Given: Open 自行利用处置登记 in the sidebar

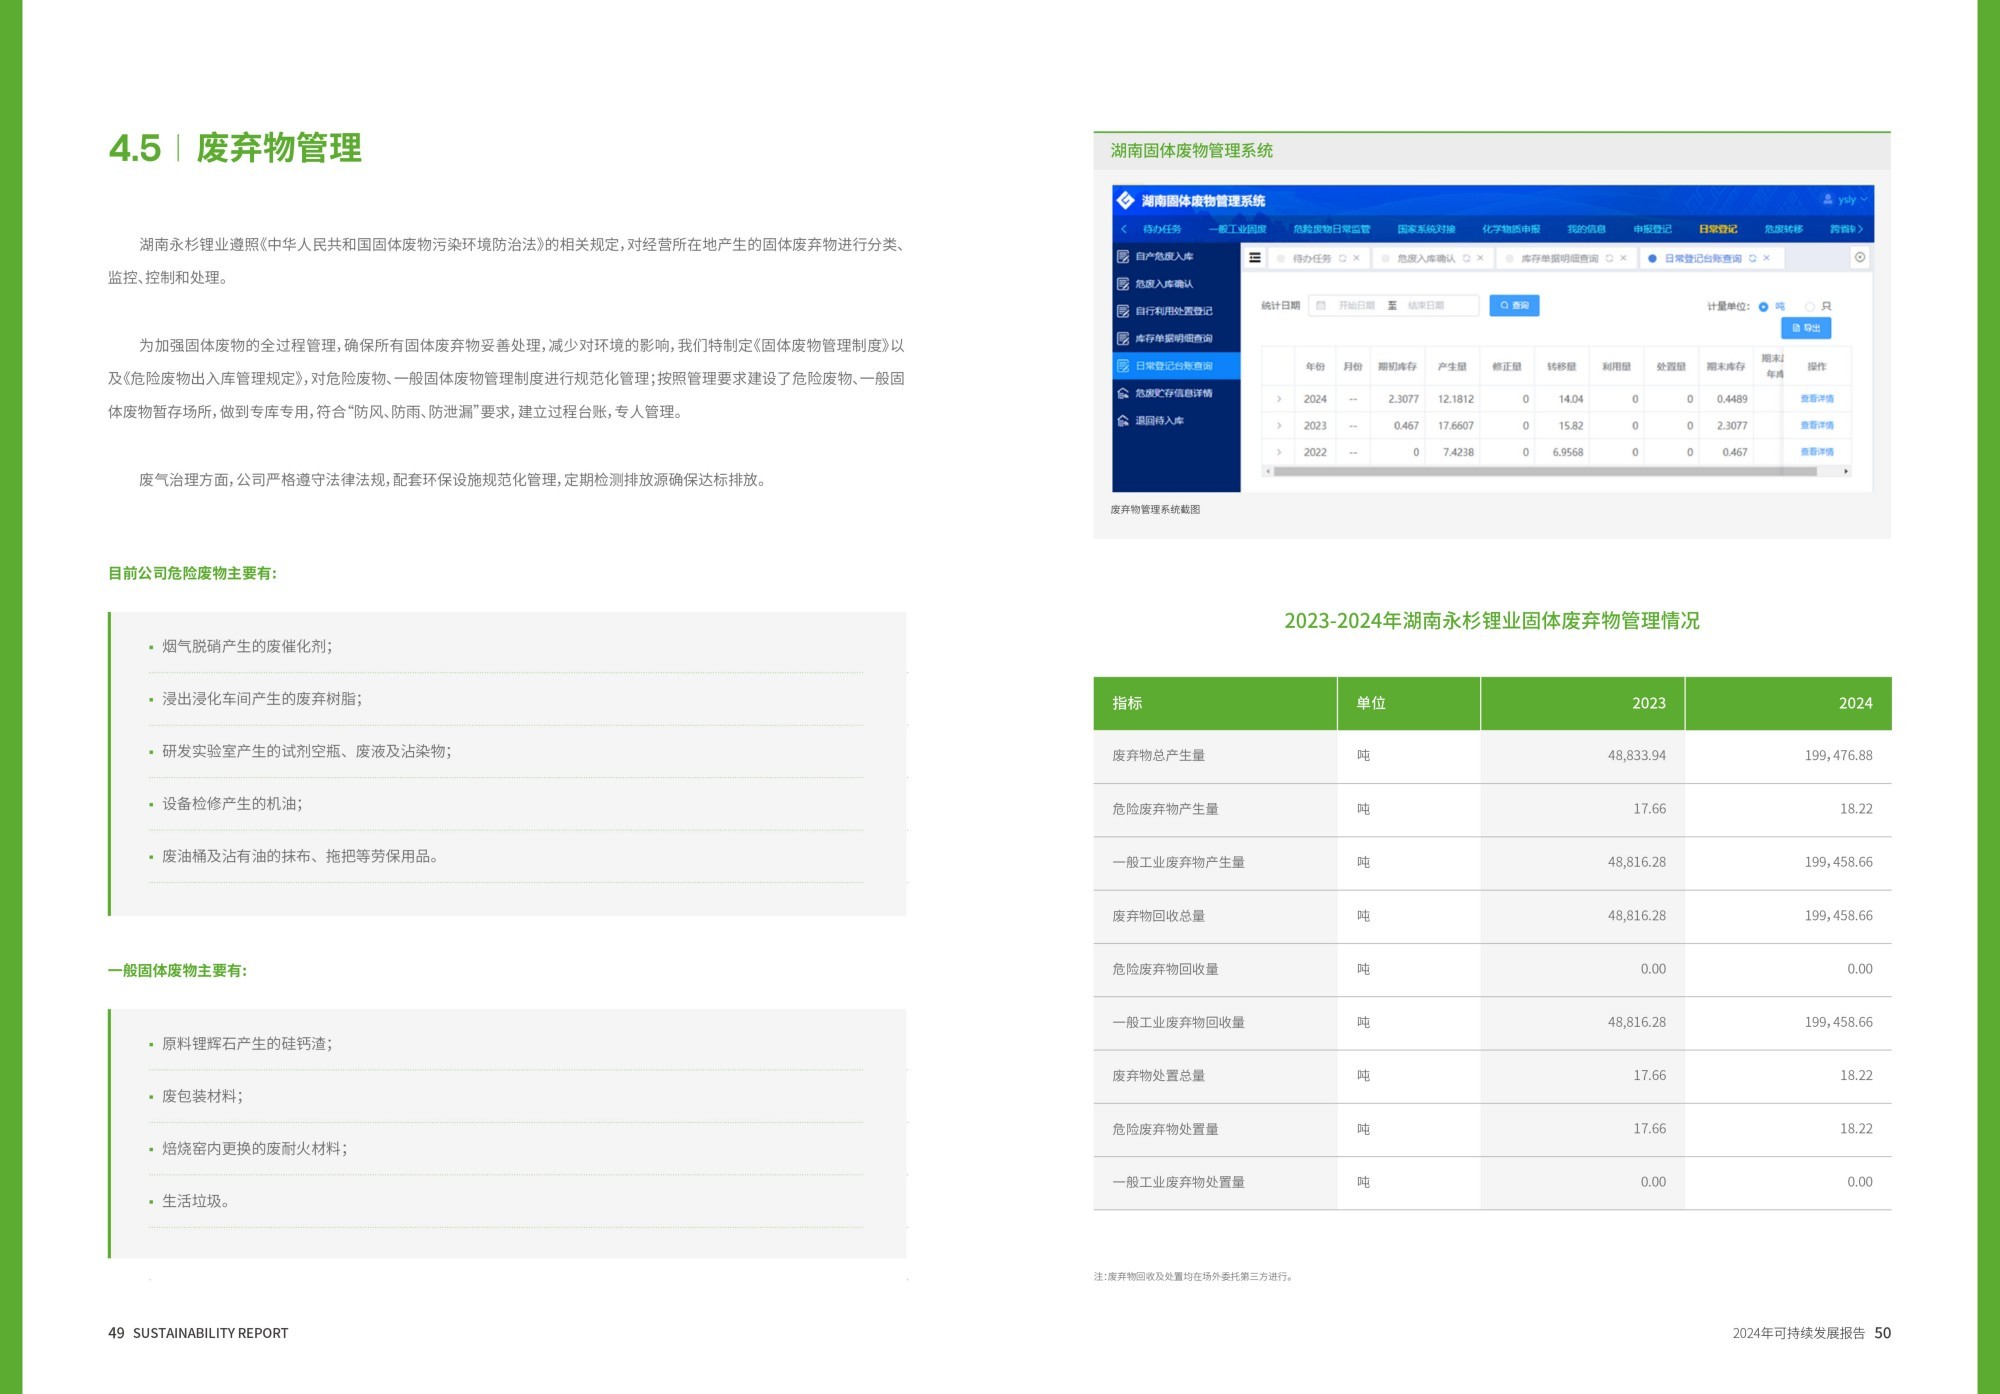Looking at the screenshot, I should click(x=1176, y=311).
